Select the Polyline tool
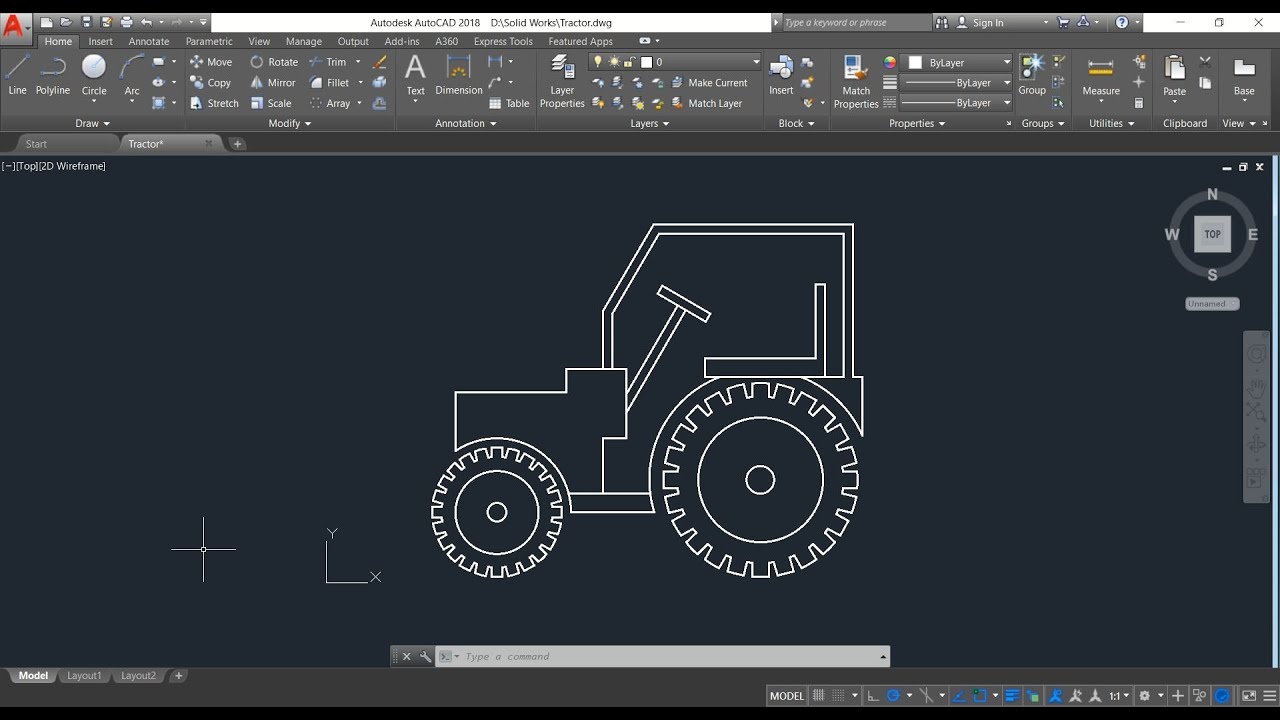This screenshot has height=720, width=1280. click(53, 75)
